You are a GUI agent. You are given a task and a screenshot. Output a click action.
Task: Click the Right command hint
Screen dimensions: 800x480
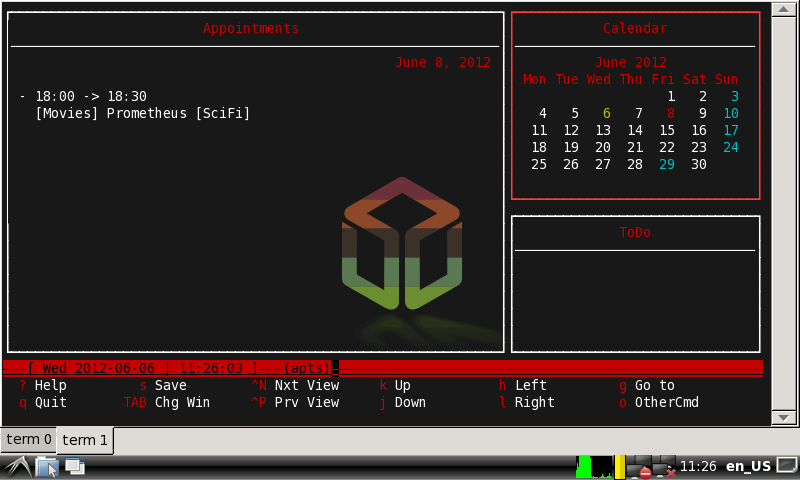point(534,402)
